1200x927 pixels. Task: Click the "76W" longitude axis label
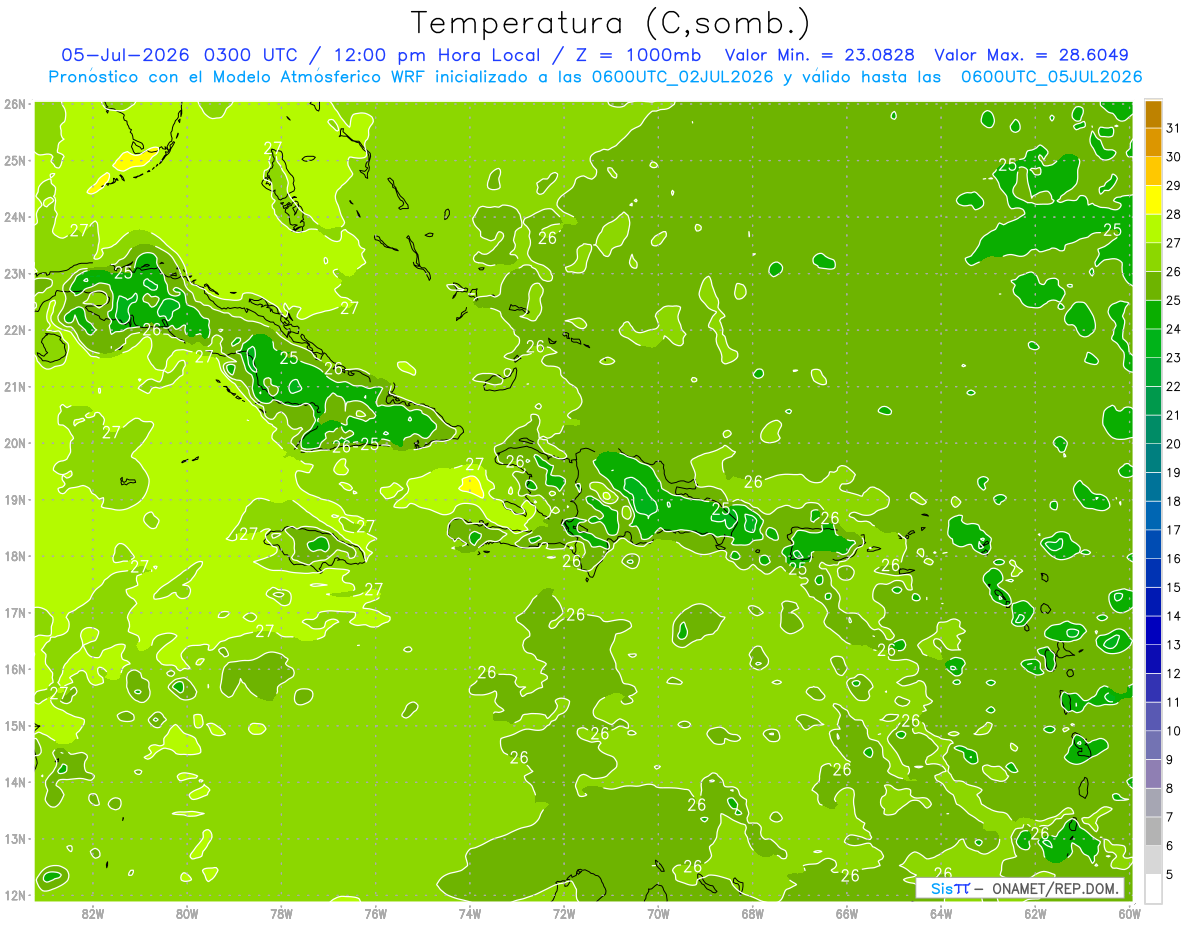[376, 913]
